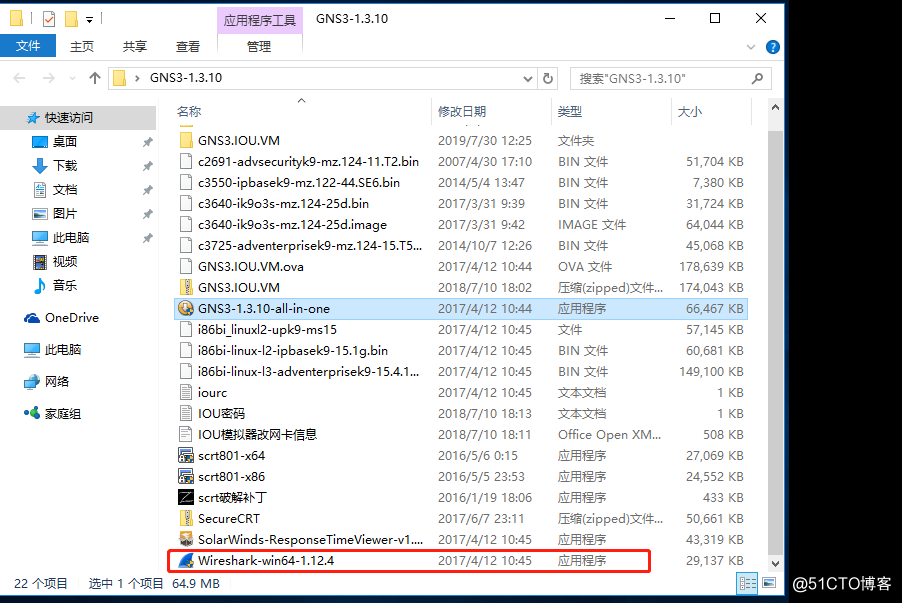Click the 应用程序工具 contextual tab
Screen dimensions: 902x603
(x=259, y=21)
